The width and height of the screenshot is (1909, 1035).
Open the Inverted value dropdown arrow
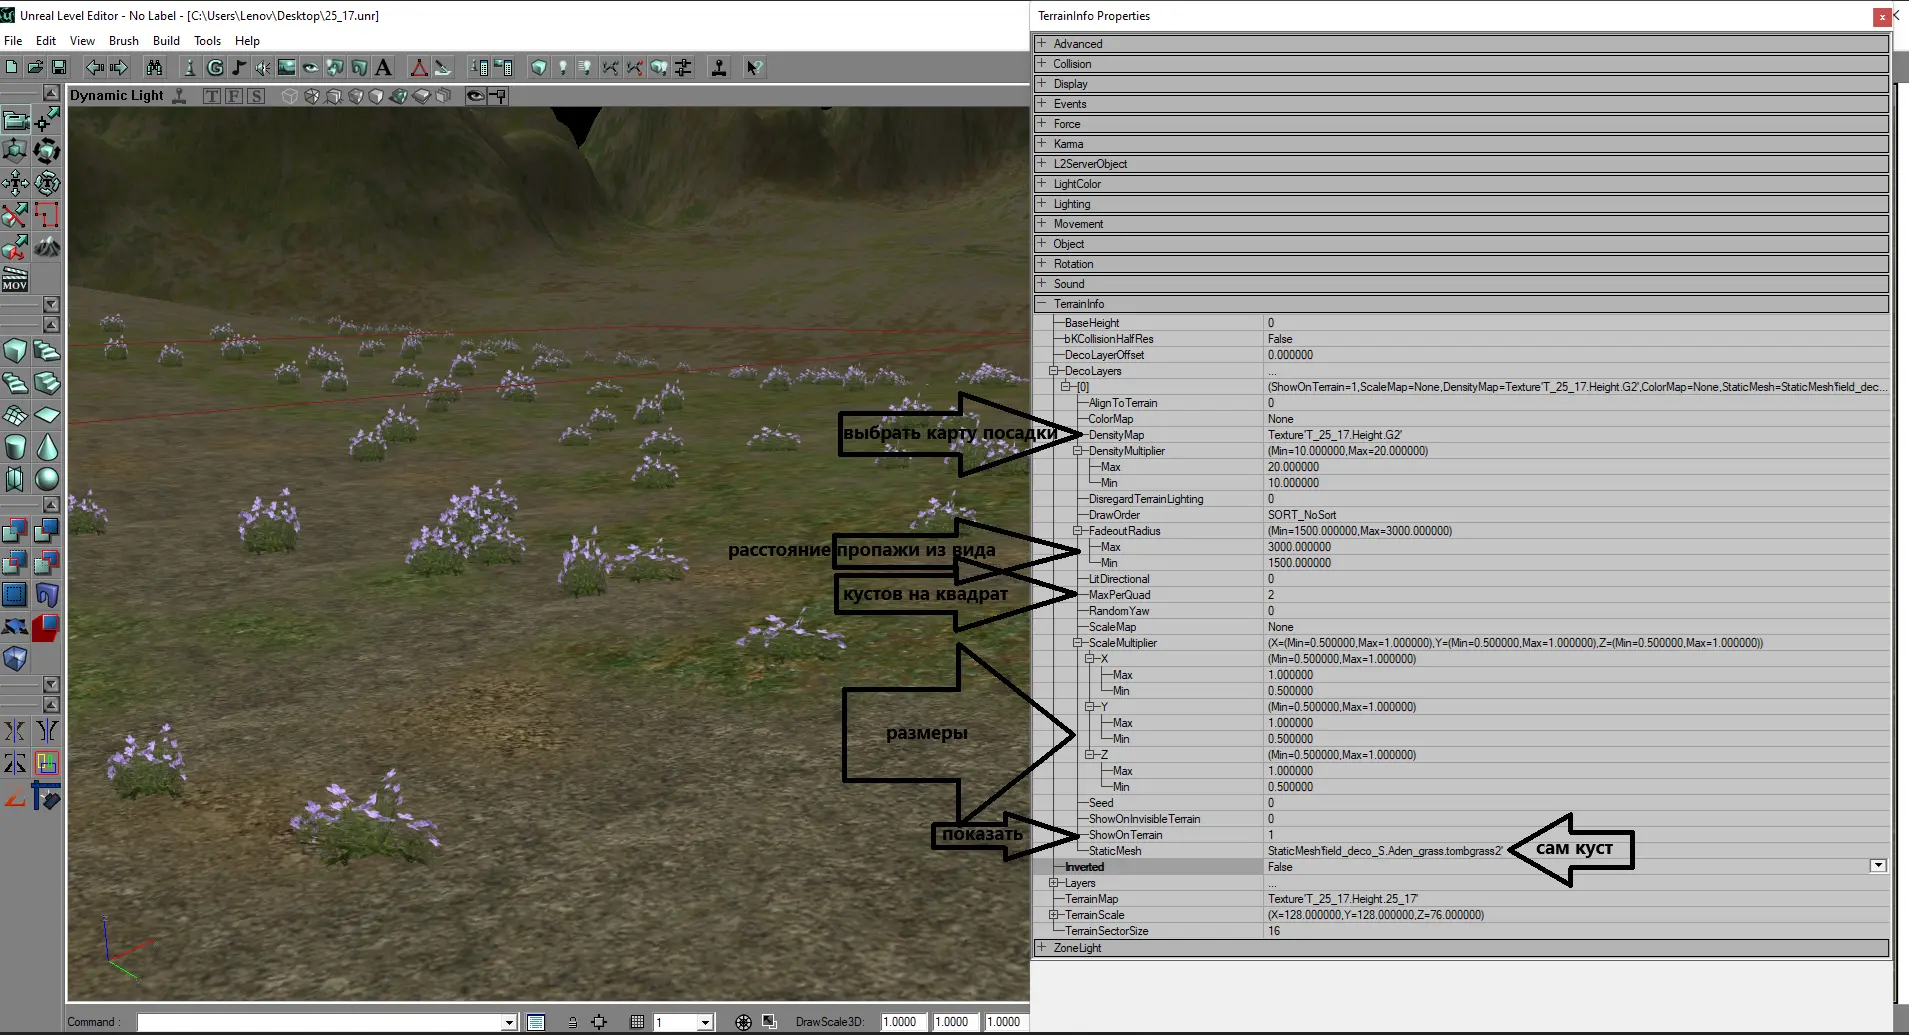coord(1877,866)
